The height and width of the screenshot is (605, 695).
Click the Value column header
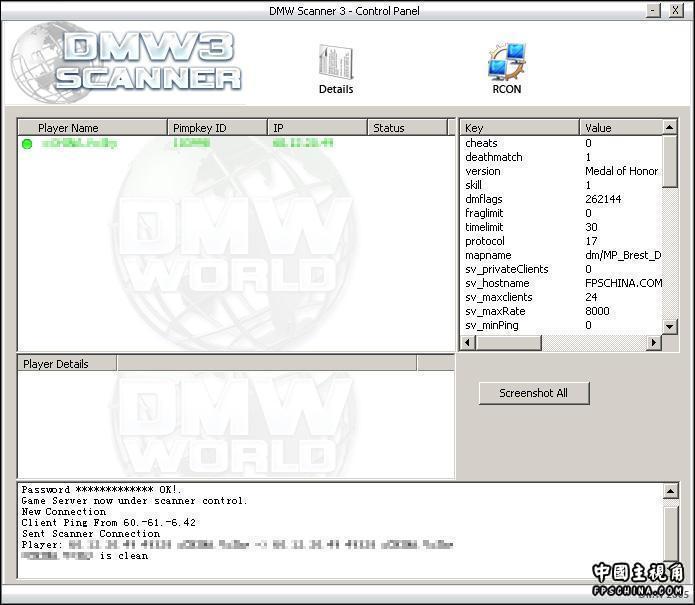coord(621,128)
